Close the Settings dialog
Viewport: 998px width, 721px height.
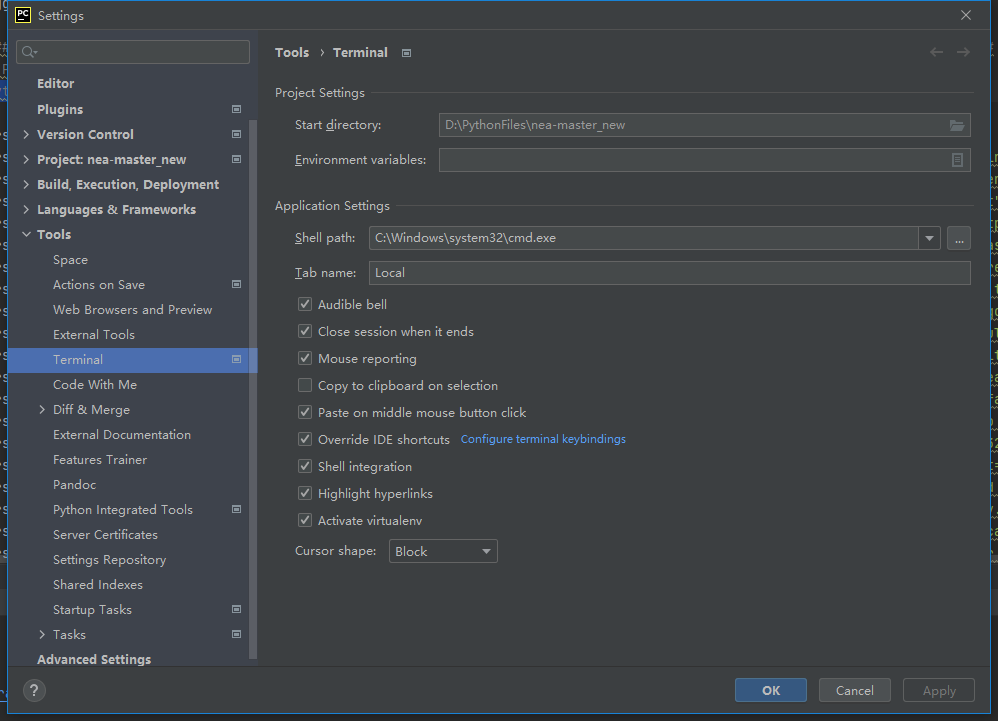(x=966, y=15)
